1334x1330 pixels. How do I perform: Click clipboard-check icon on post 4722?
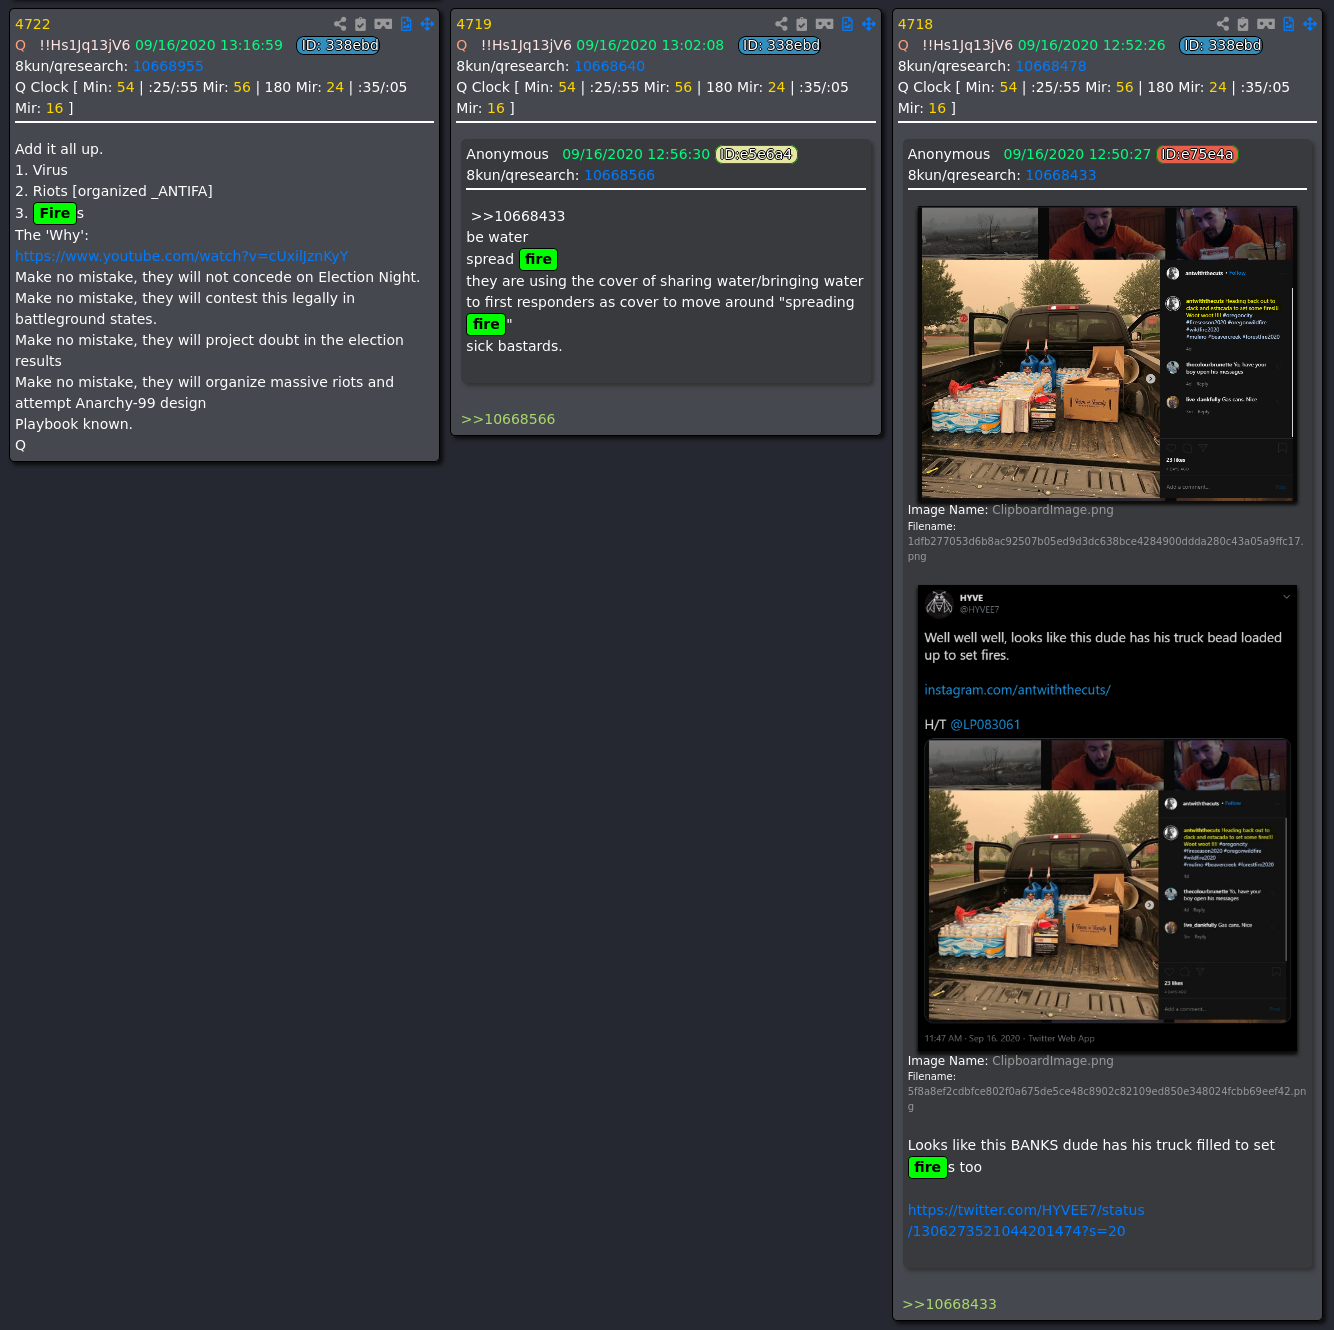point(361,24)
